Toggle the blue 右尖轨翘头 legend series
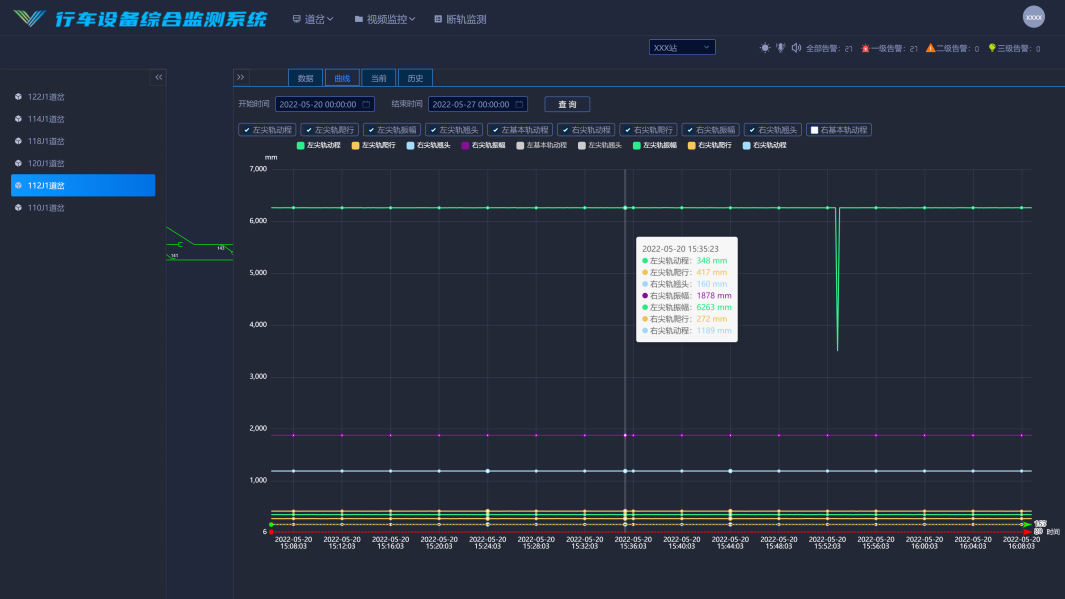 pyautogui.click(x=428, y=145)
